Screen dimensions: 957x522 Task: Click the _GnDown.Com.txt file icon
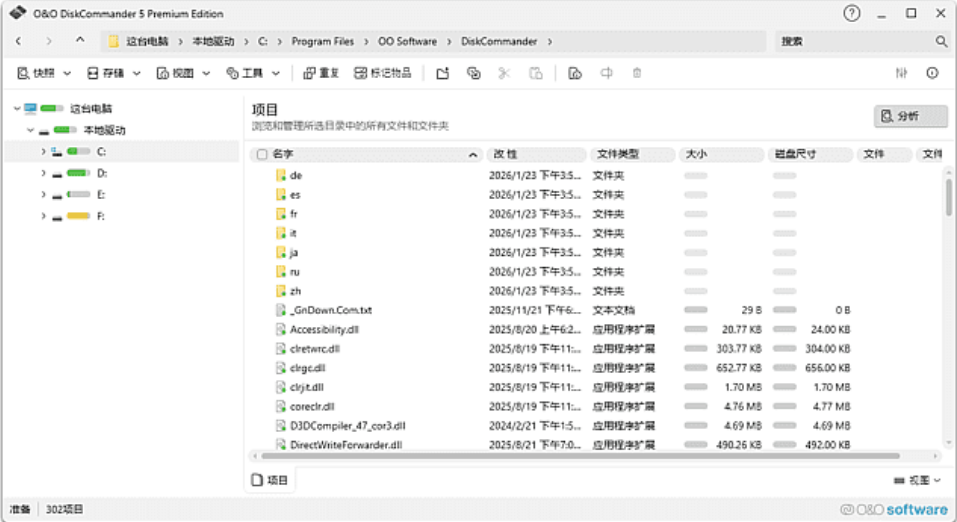click(281, 310)
